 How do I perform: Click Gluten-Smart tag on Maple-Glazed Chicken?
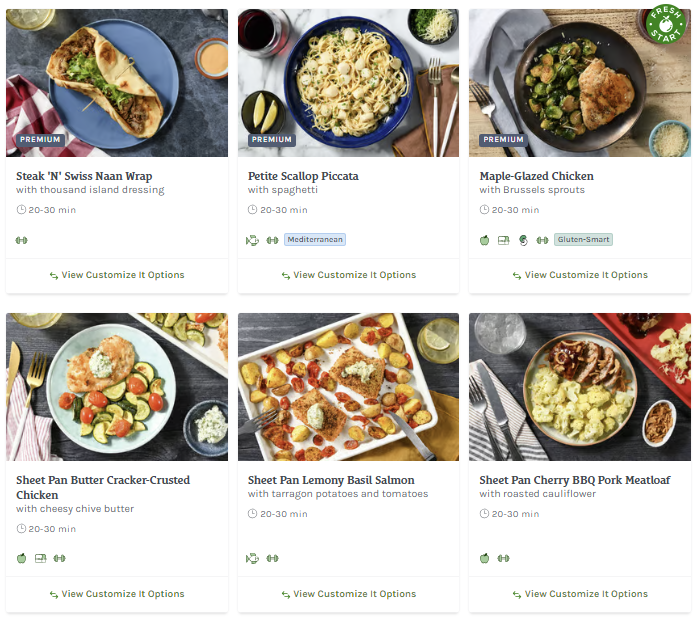tap(583, 240)
